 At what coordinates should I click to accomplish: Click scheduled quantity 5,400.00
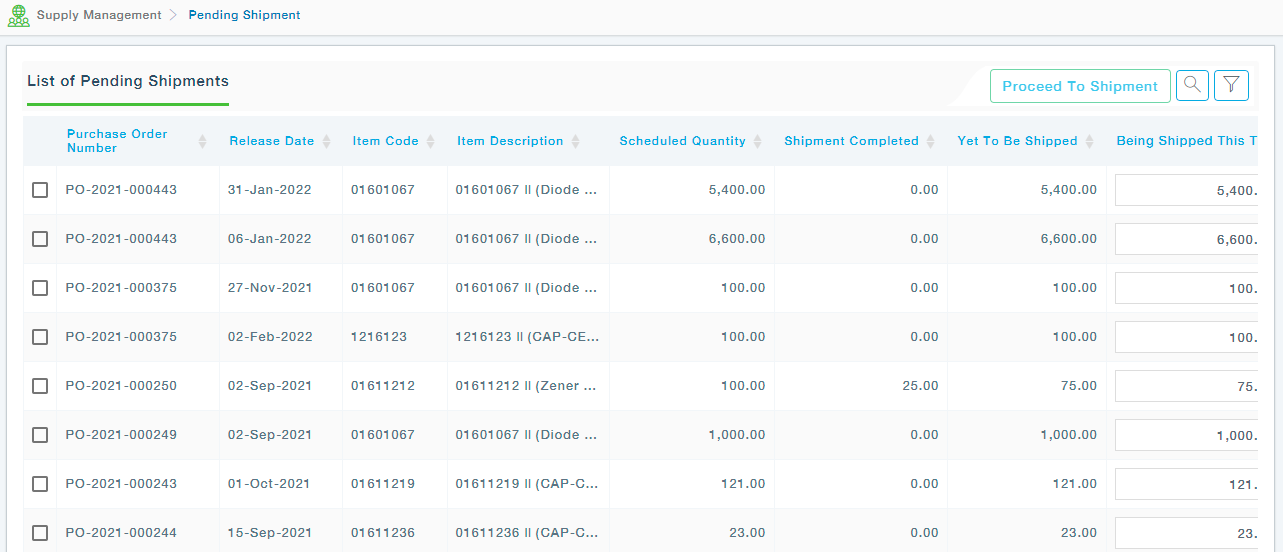click(x=735, y=190)
